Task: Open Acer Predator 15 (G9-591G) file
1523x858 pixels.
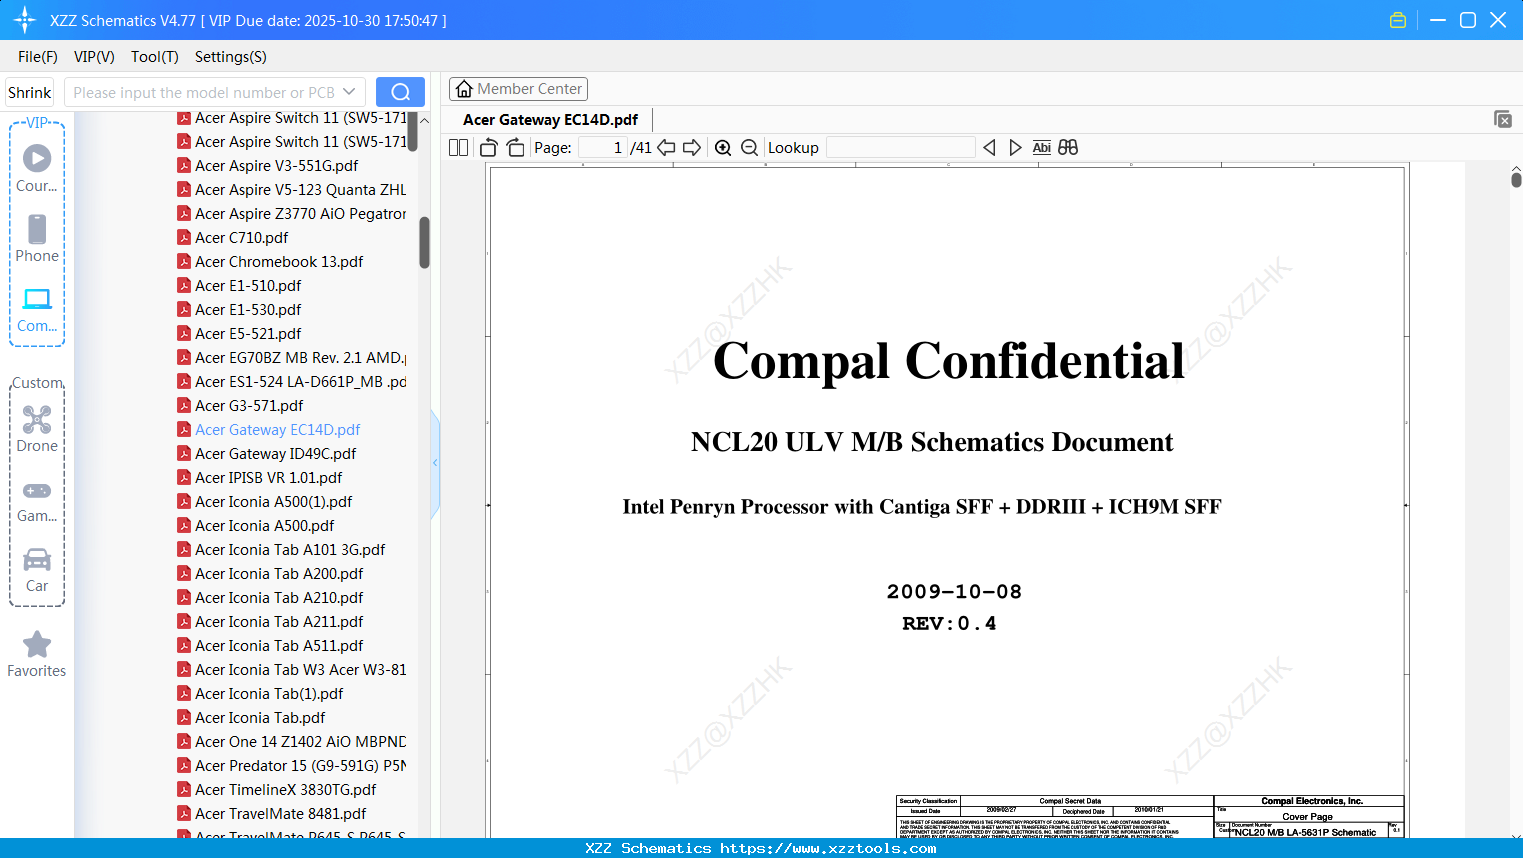Action: [292, 766]
